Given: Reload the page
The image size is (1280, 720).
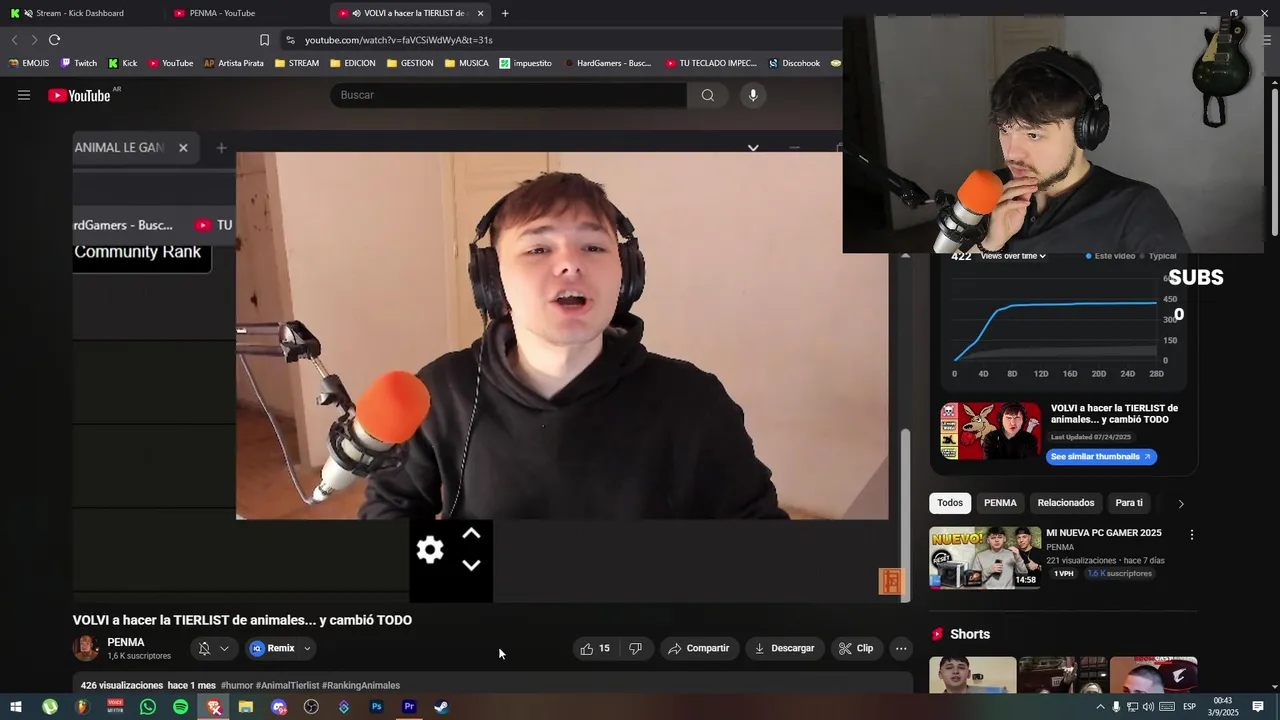Looking at the screenshot, I should pos(54,40).
